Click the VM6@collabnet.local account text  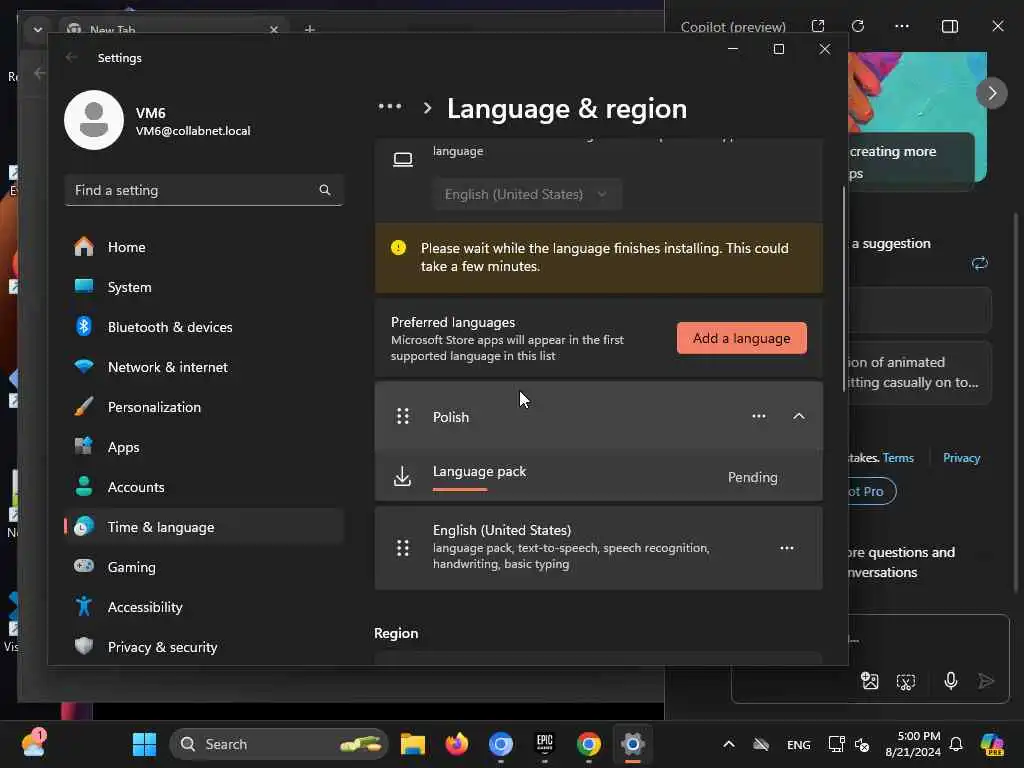pyautogui.click(x=193, y=131)
